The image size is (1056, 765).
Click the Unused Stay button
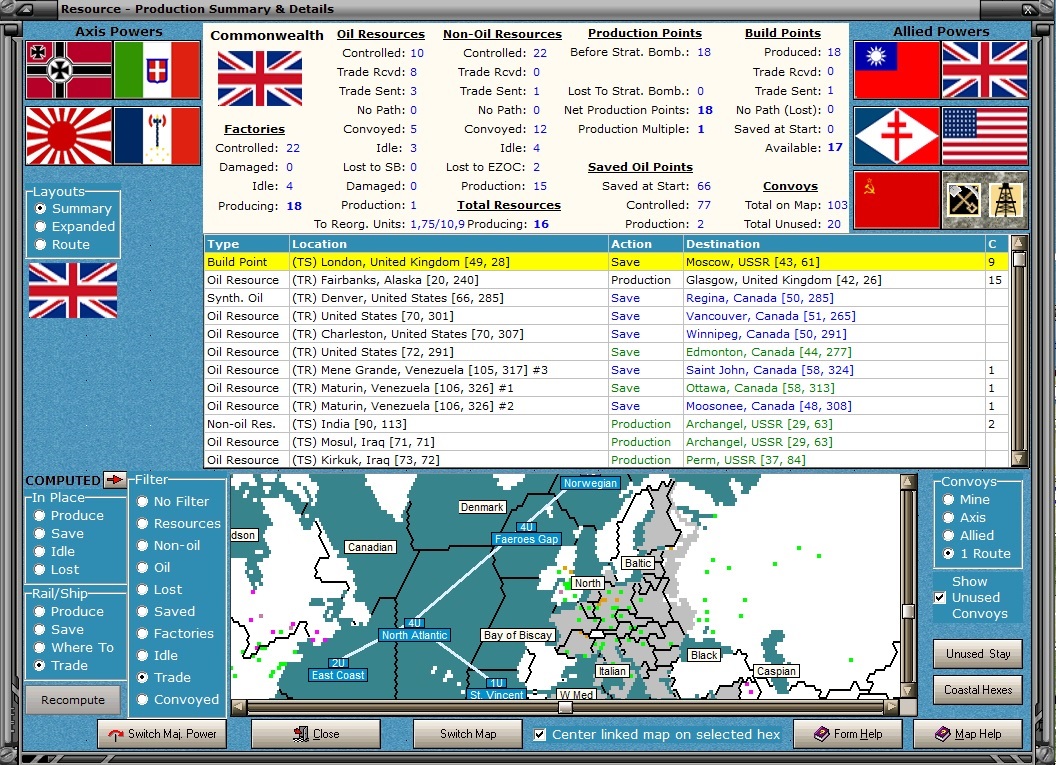[978, 654]
